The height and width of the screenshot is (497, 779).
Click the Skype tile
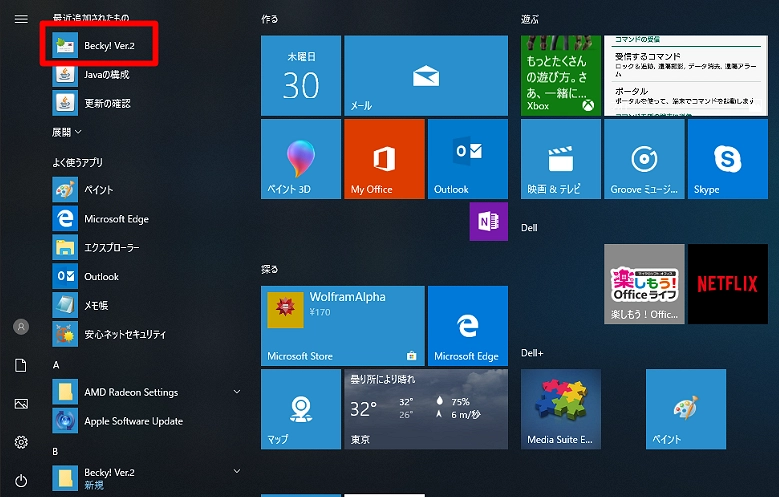point(726,159)
